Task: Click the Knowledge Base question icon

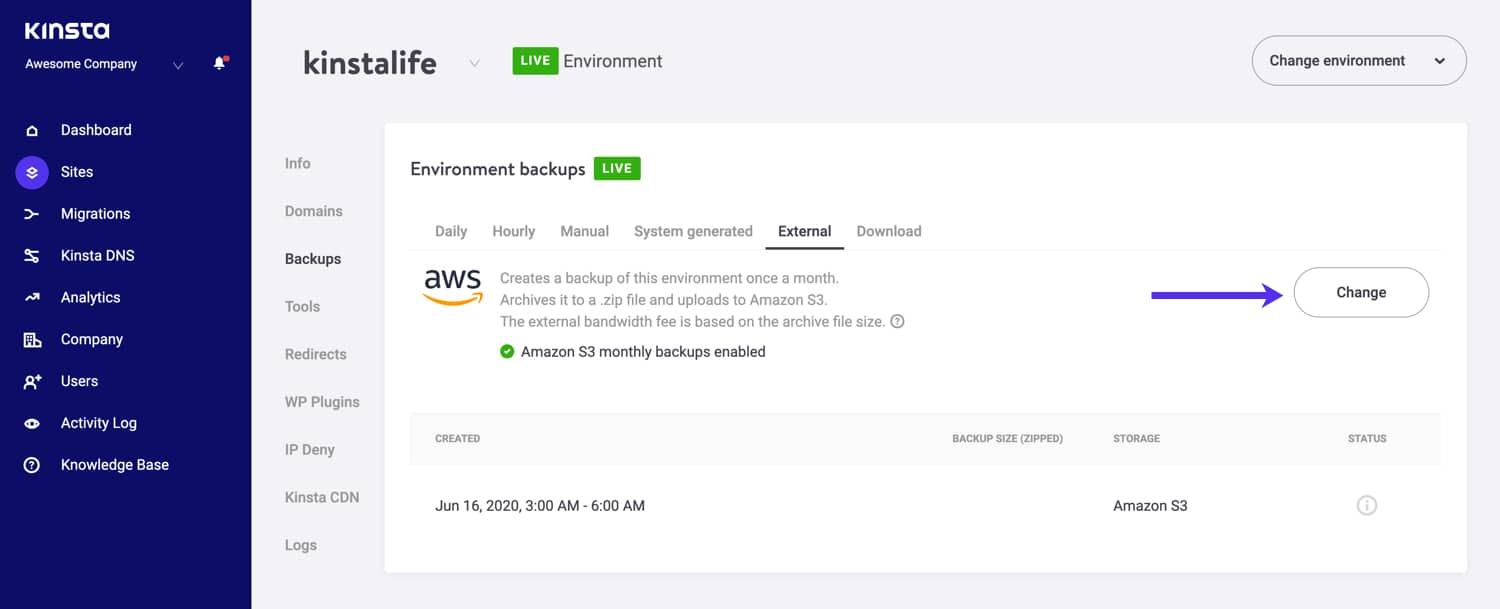Action: [32, 465]
